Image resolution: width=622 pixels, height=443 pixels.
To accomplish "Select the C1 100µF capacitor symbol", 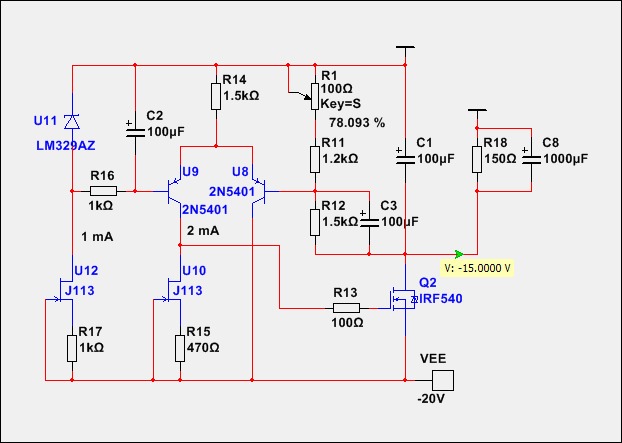I will [405, 158].
